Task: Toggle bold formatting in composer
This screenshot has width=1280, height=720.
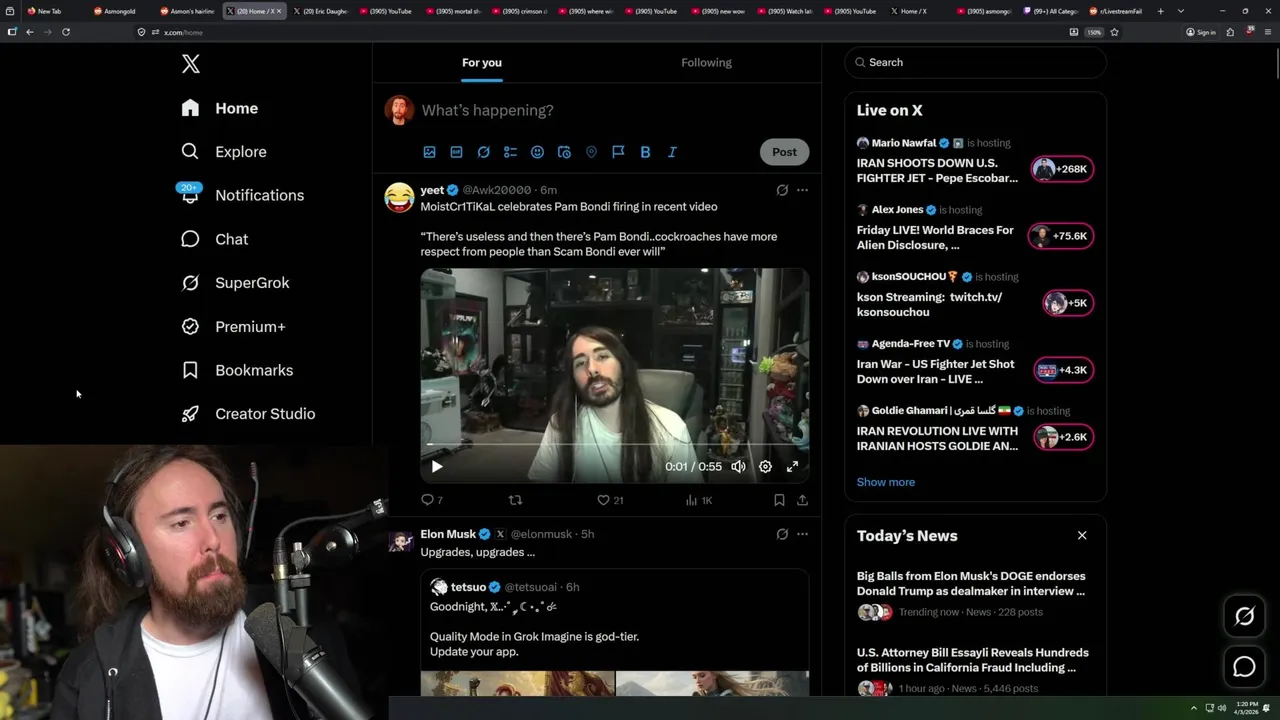Action: coord(645,152)
